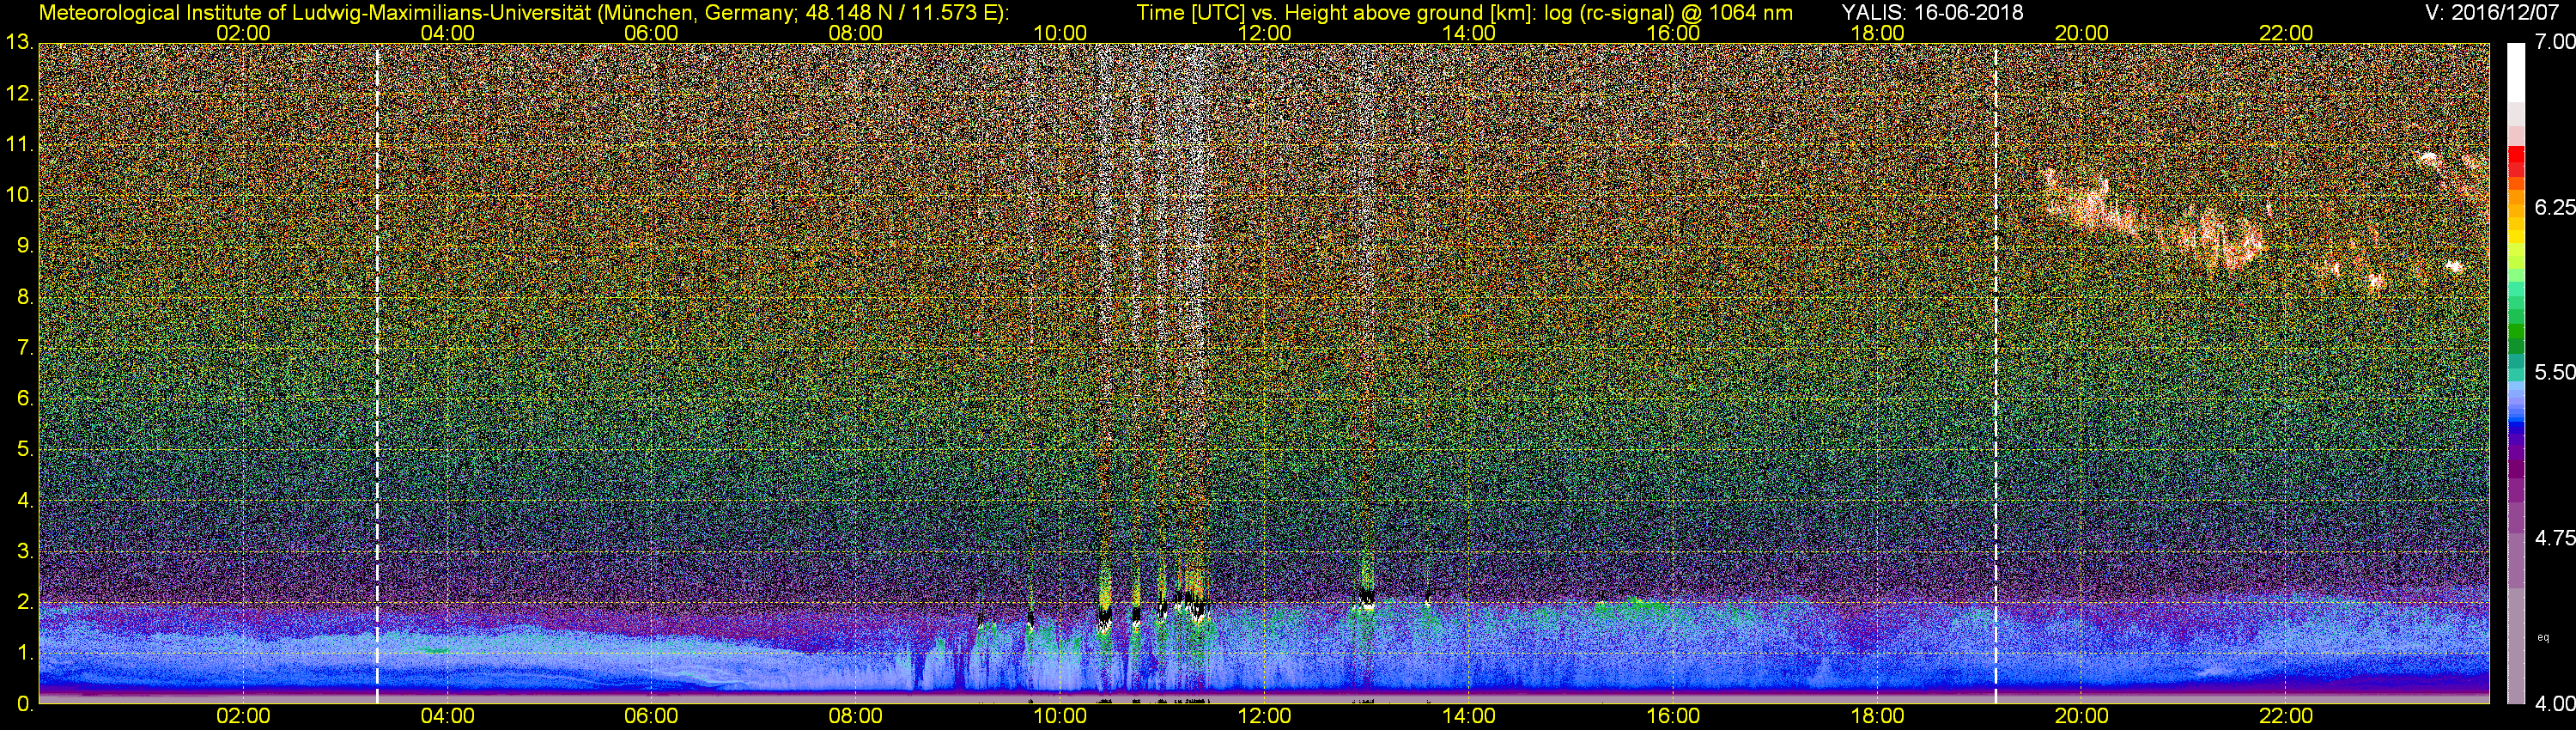Viewport: 2576px width, 730px height.
Task: Click the '10:00' label on top time axis
Action: click(1060, 33)
